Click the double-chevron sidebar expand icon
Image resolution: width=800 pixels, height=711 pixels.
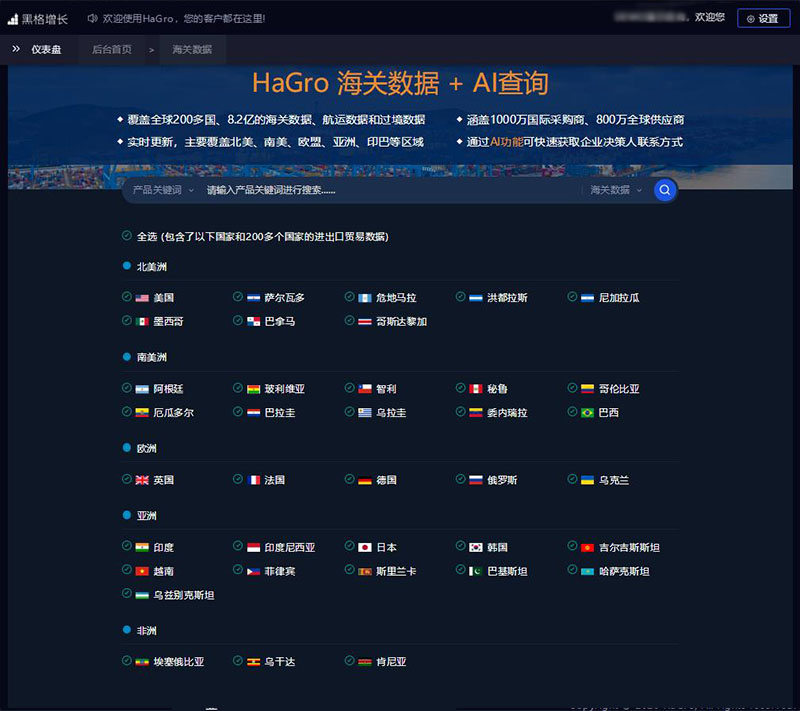[x=16, y=49]
